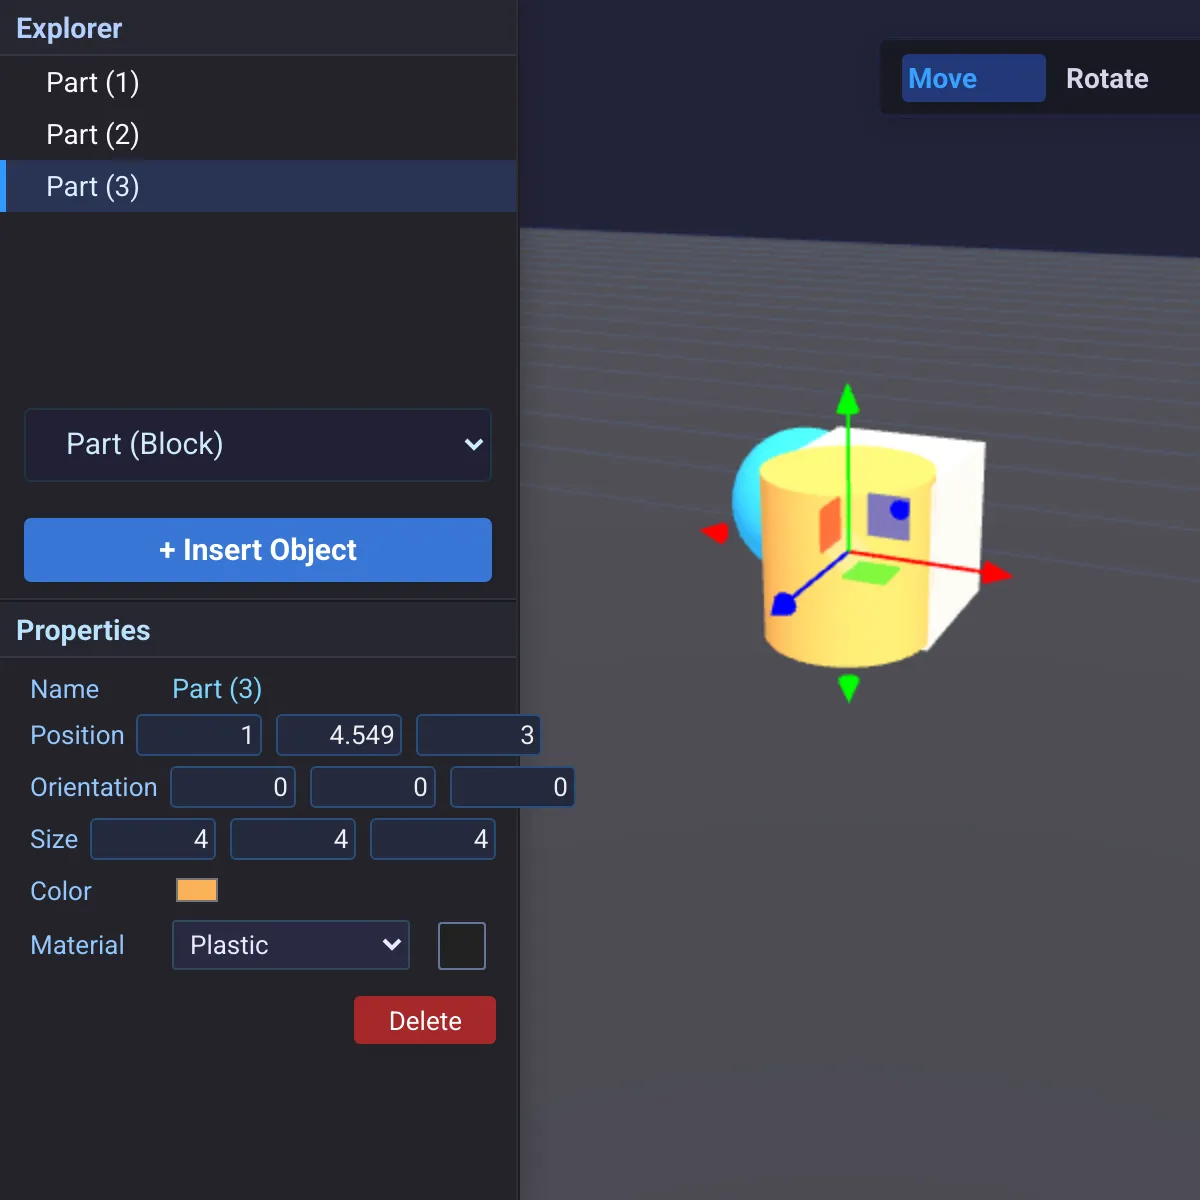This screenshot has width=1200, height=1200.
Task: Click the green down-arrow gizmo handle
Action: pos(849,688)
